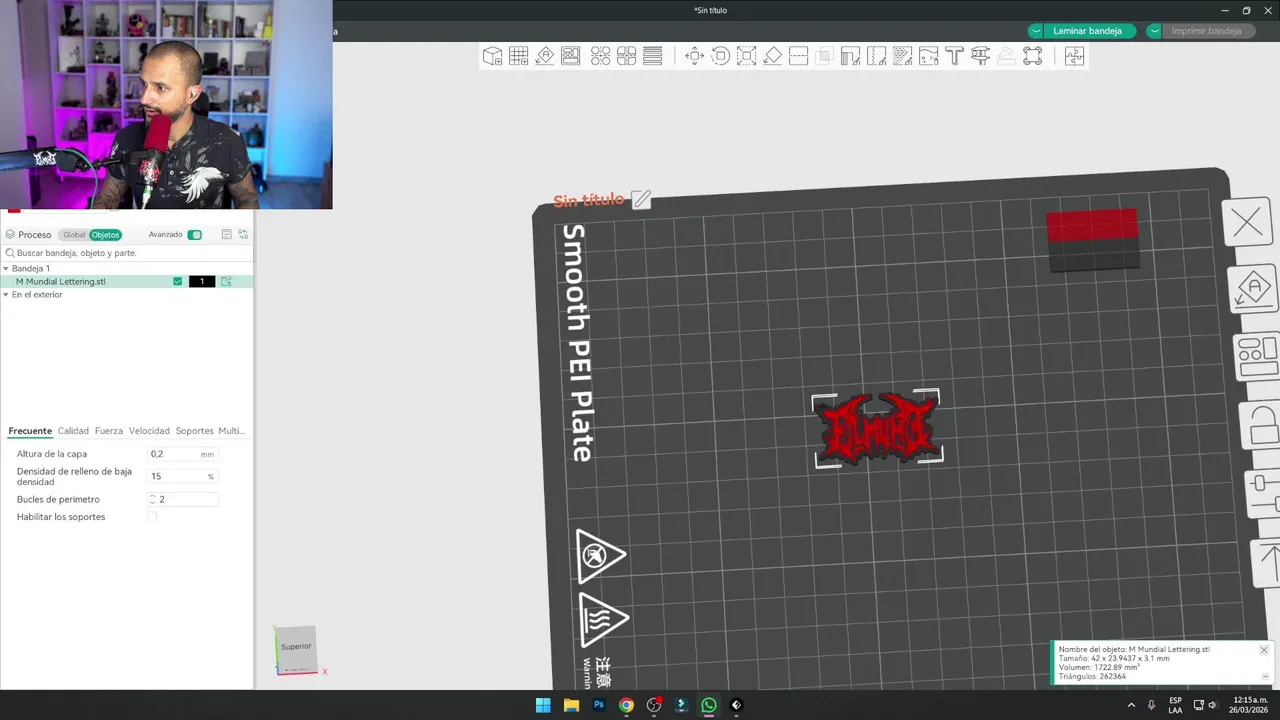The width and height of the screenshot is (1280, 720).
Task: Click the Split to objects icon
Action: pyautogui.click(x=601, y=56)
